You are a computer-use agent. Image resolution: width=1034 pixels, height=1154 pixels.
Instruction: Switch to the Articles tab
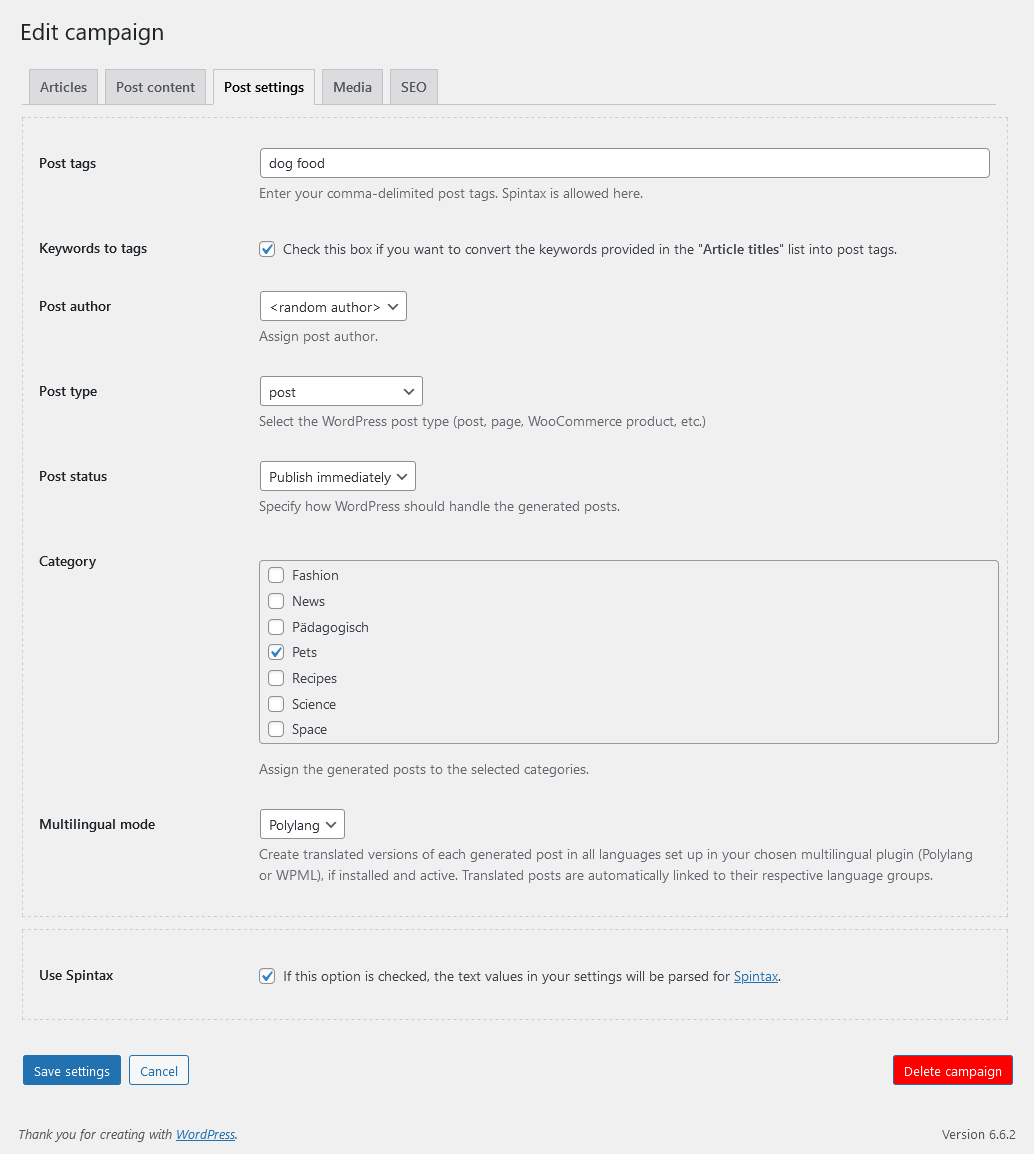tap(63, 87)
